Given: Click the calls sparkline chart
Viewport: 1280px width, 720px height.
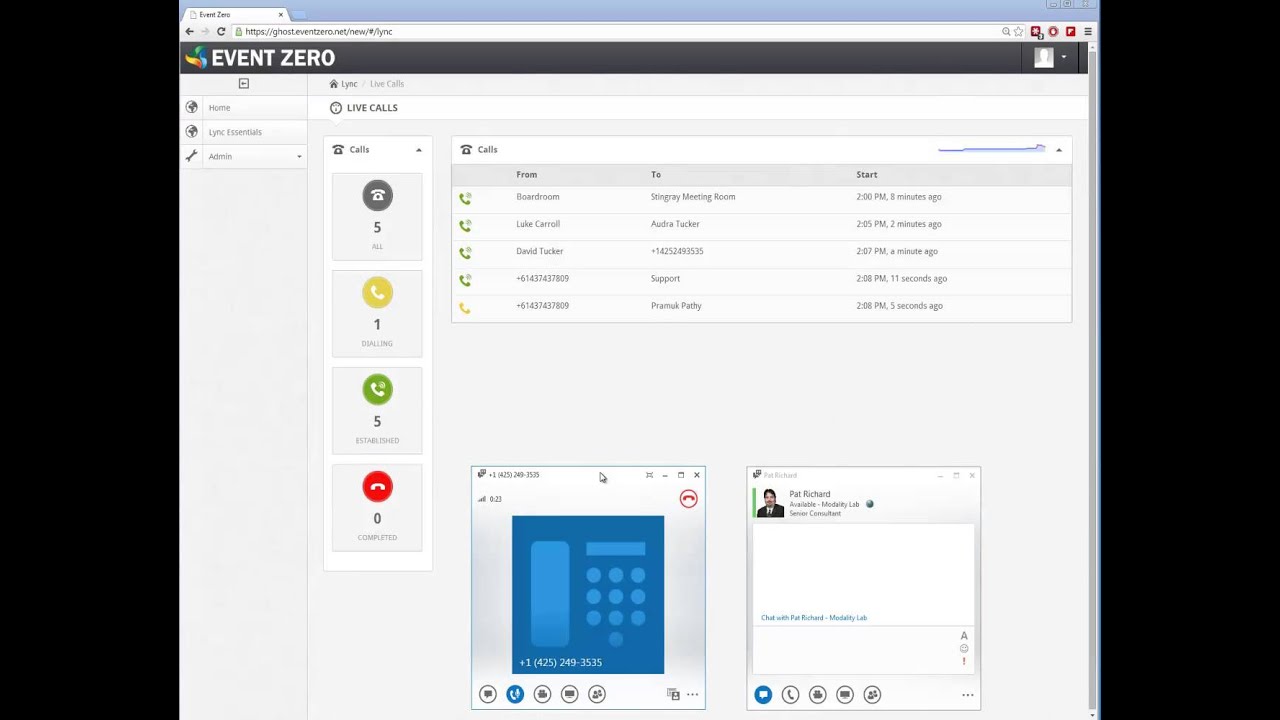Looking at the screenshot, I should 992,149.
